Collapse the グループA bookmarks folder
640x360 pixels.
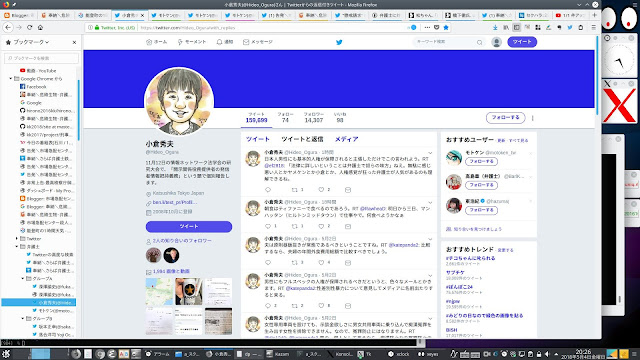click(23, 279)
